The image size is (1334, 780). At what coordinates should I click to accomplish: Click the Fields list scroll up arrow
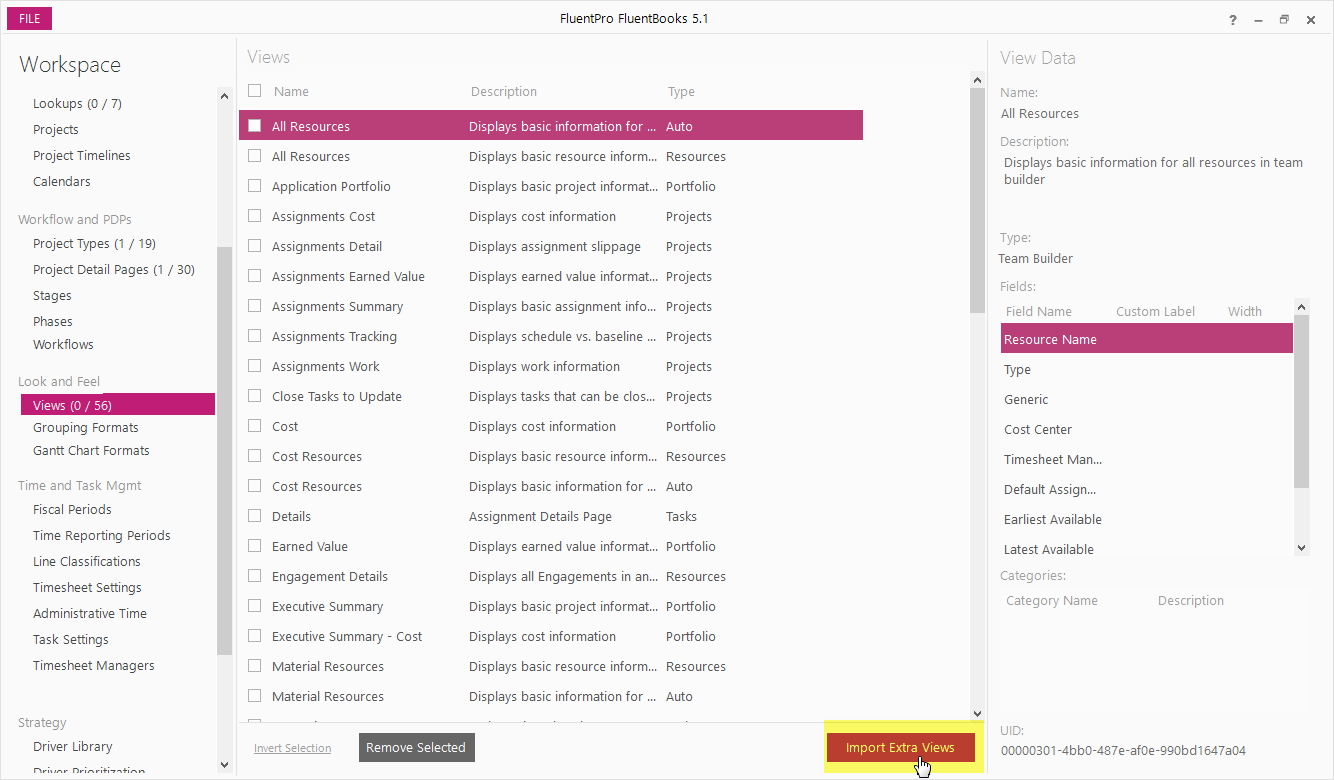(x=1301, y=308)
